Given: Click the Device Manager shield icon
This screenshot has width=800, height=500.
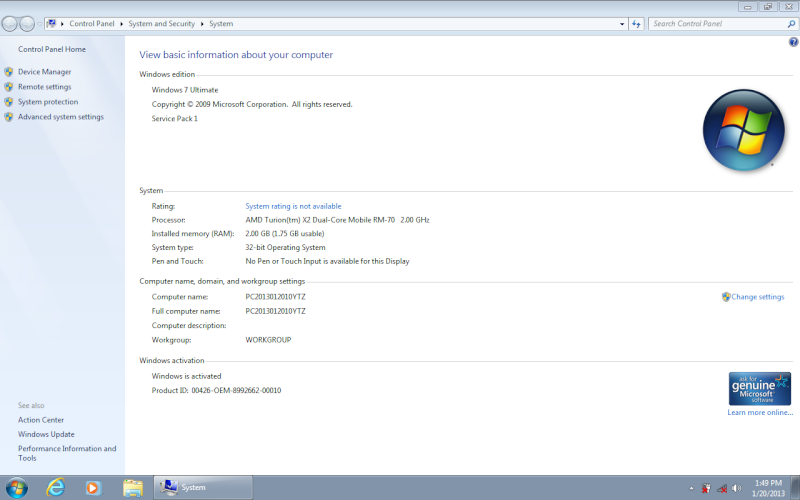Looking at the screenshot, I should coord(9,72).
